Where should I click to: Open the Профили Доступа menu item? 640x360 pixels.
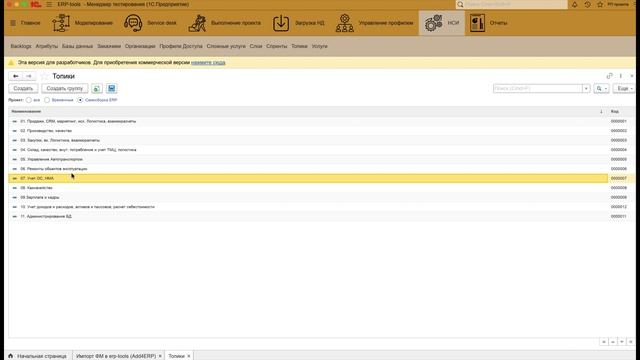[181, 46]
